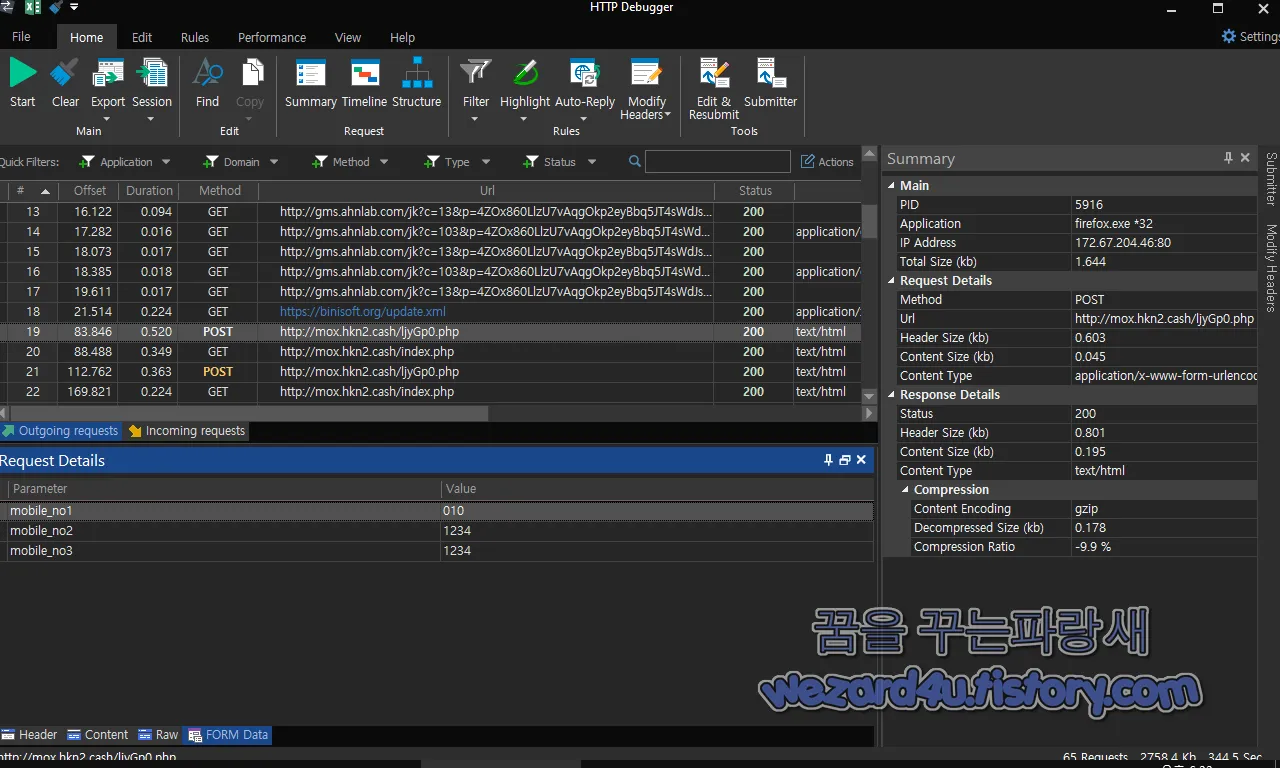This screenshot has width=1280, height=768.
Task: Collapse the Compression section
Action: click(906, 490)
